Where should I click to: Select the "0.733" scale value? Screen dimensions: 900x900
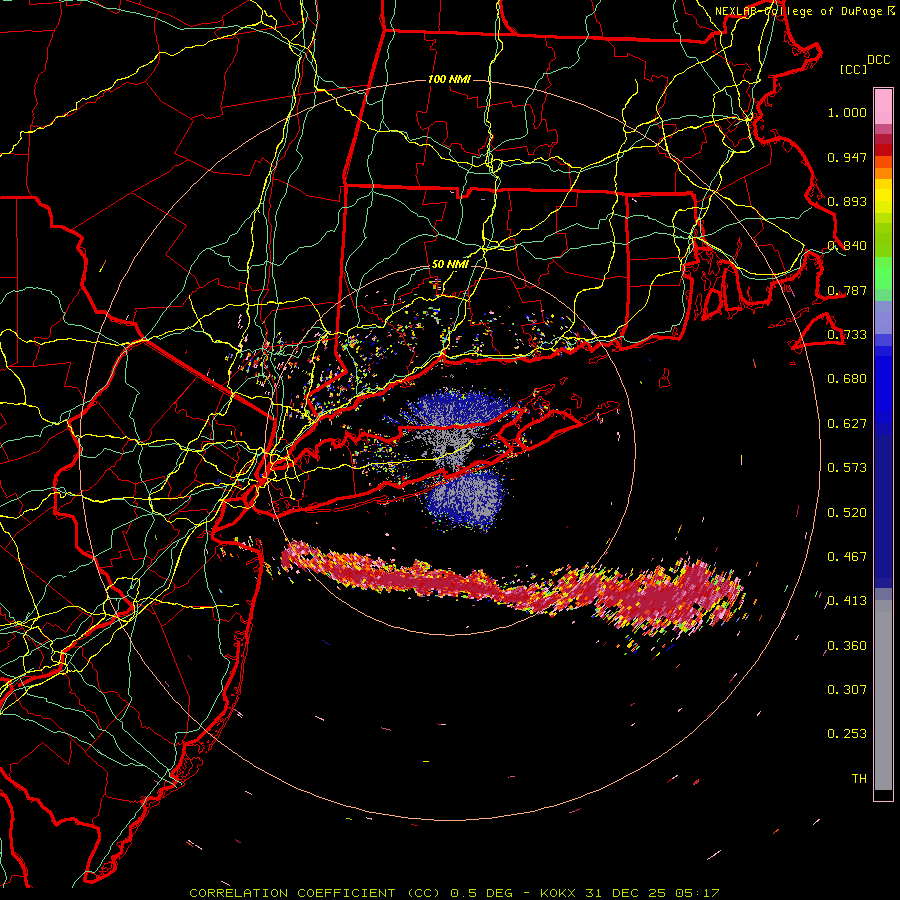pyautogui.click(x=847, y=335)
